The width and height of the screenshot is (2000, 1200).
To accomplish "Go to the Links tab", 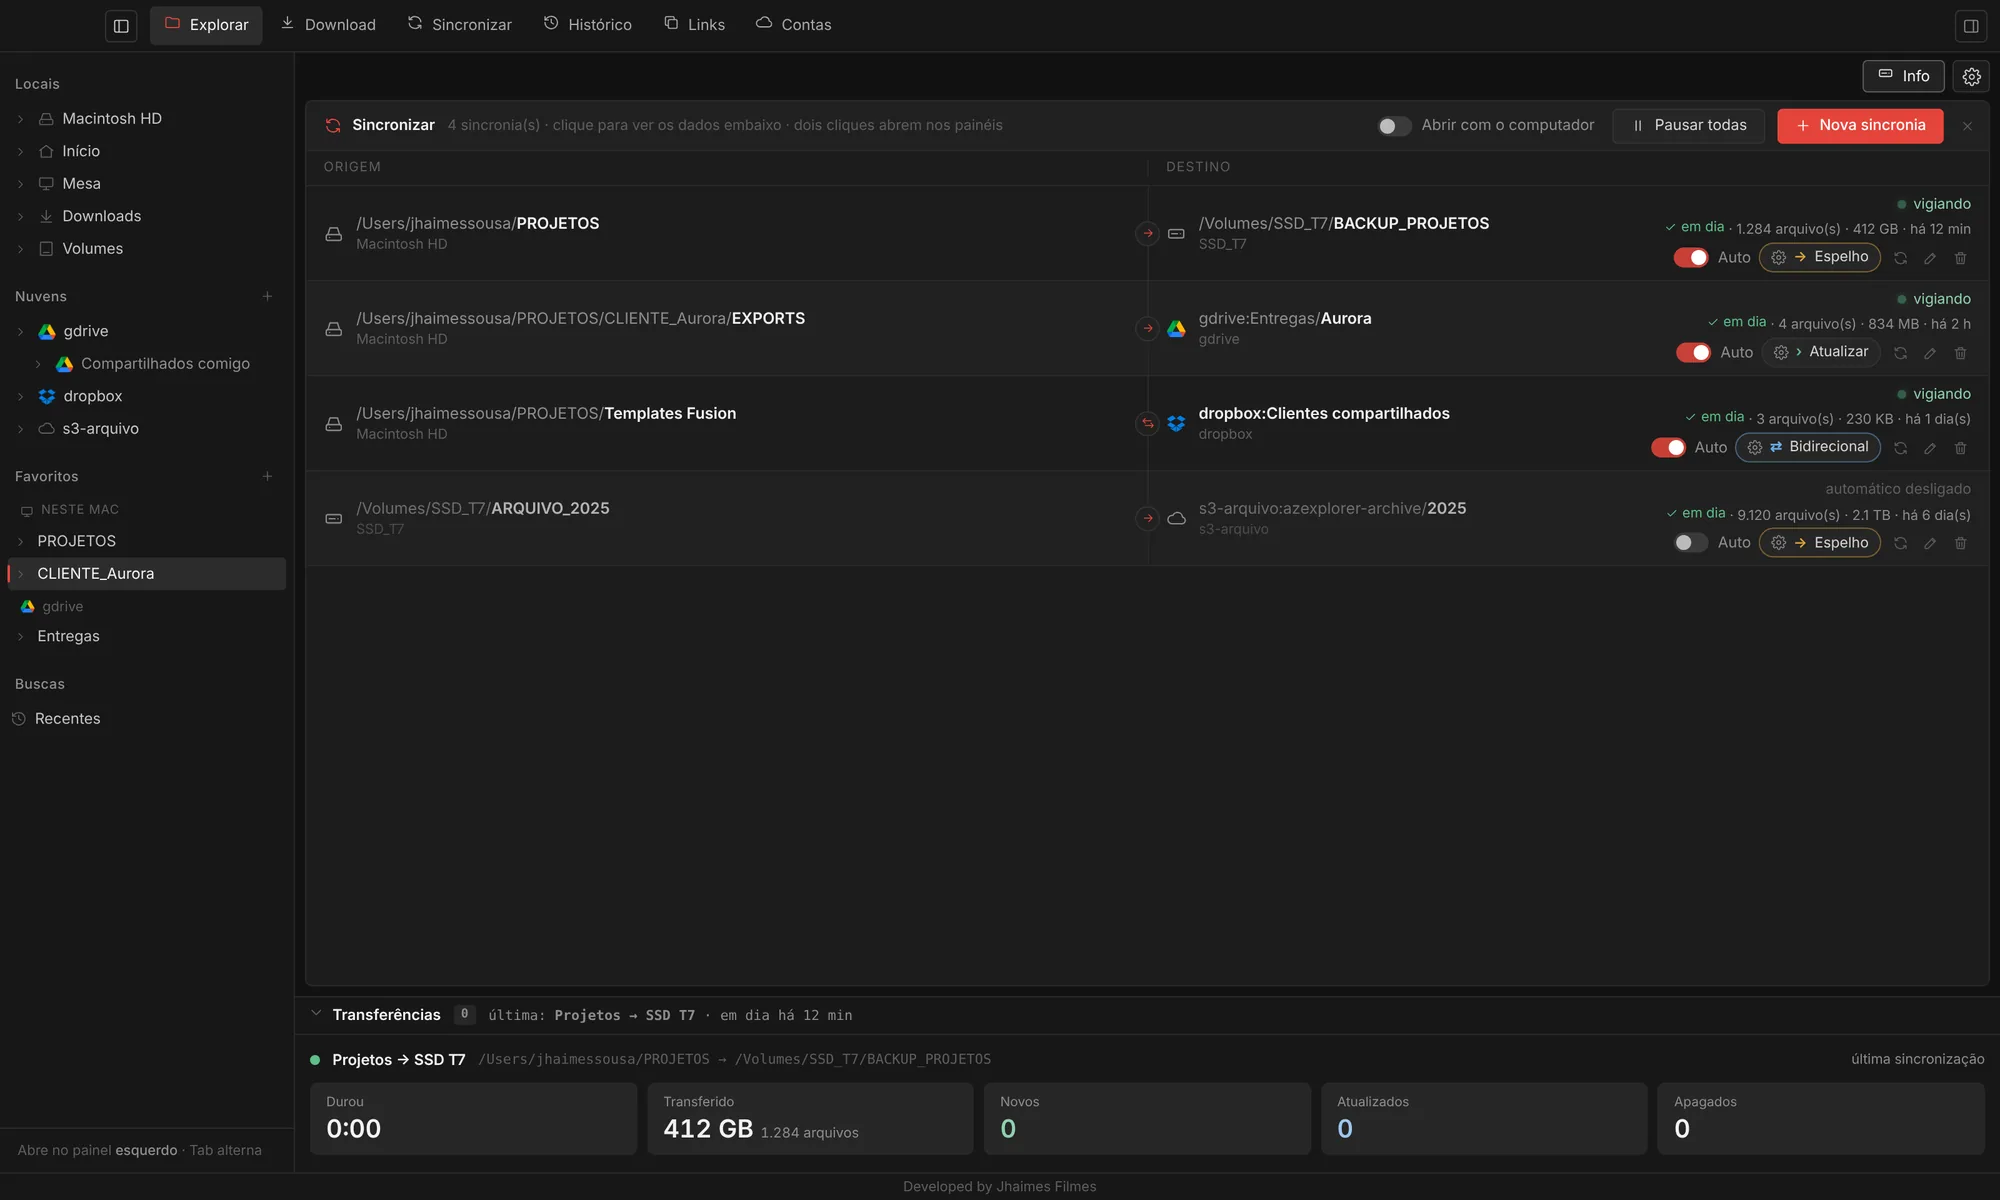I will pos(694,25).
